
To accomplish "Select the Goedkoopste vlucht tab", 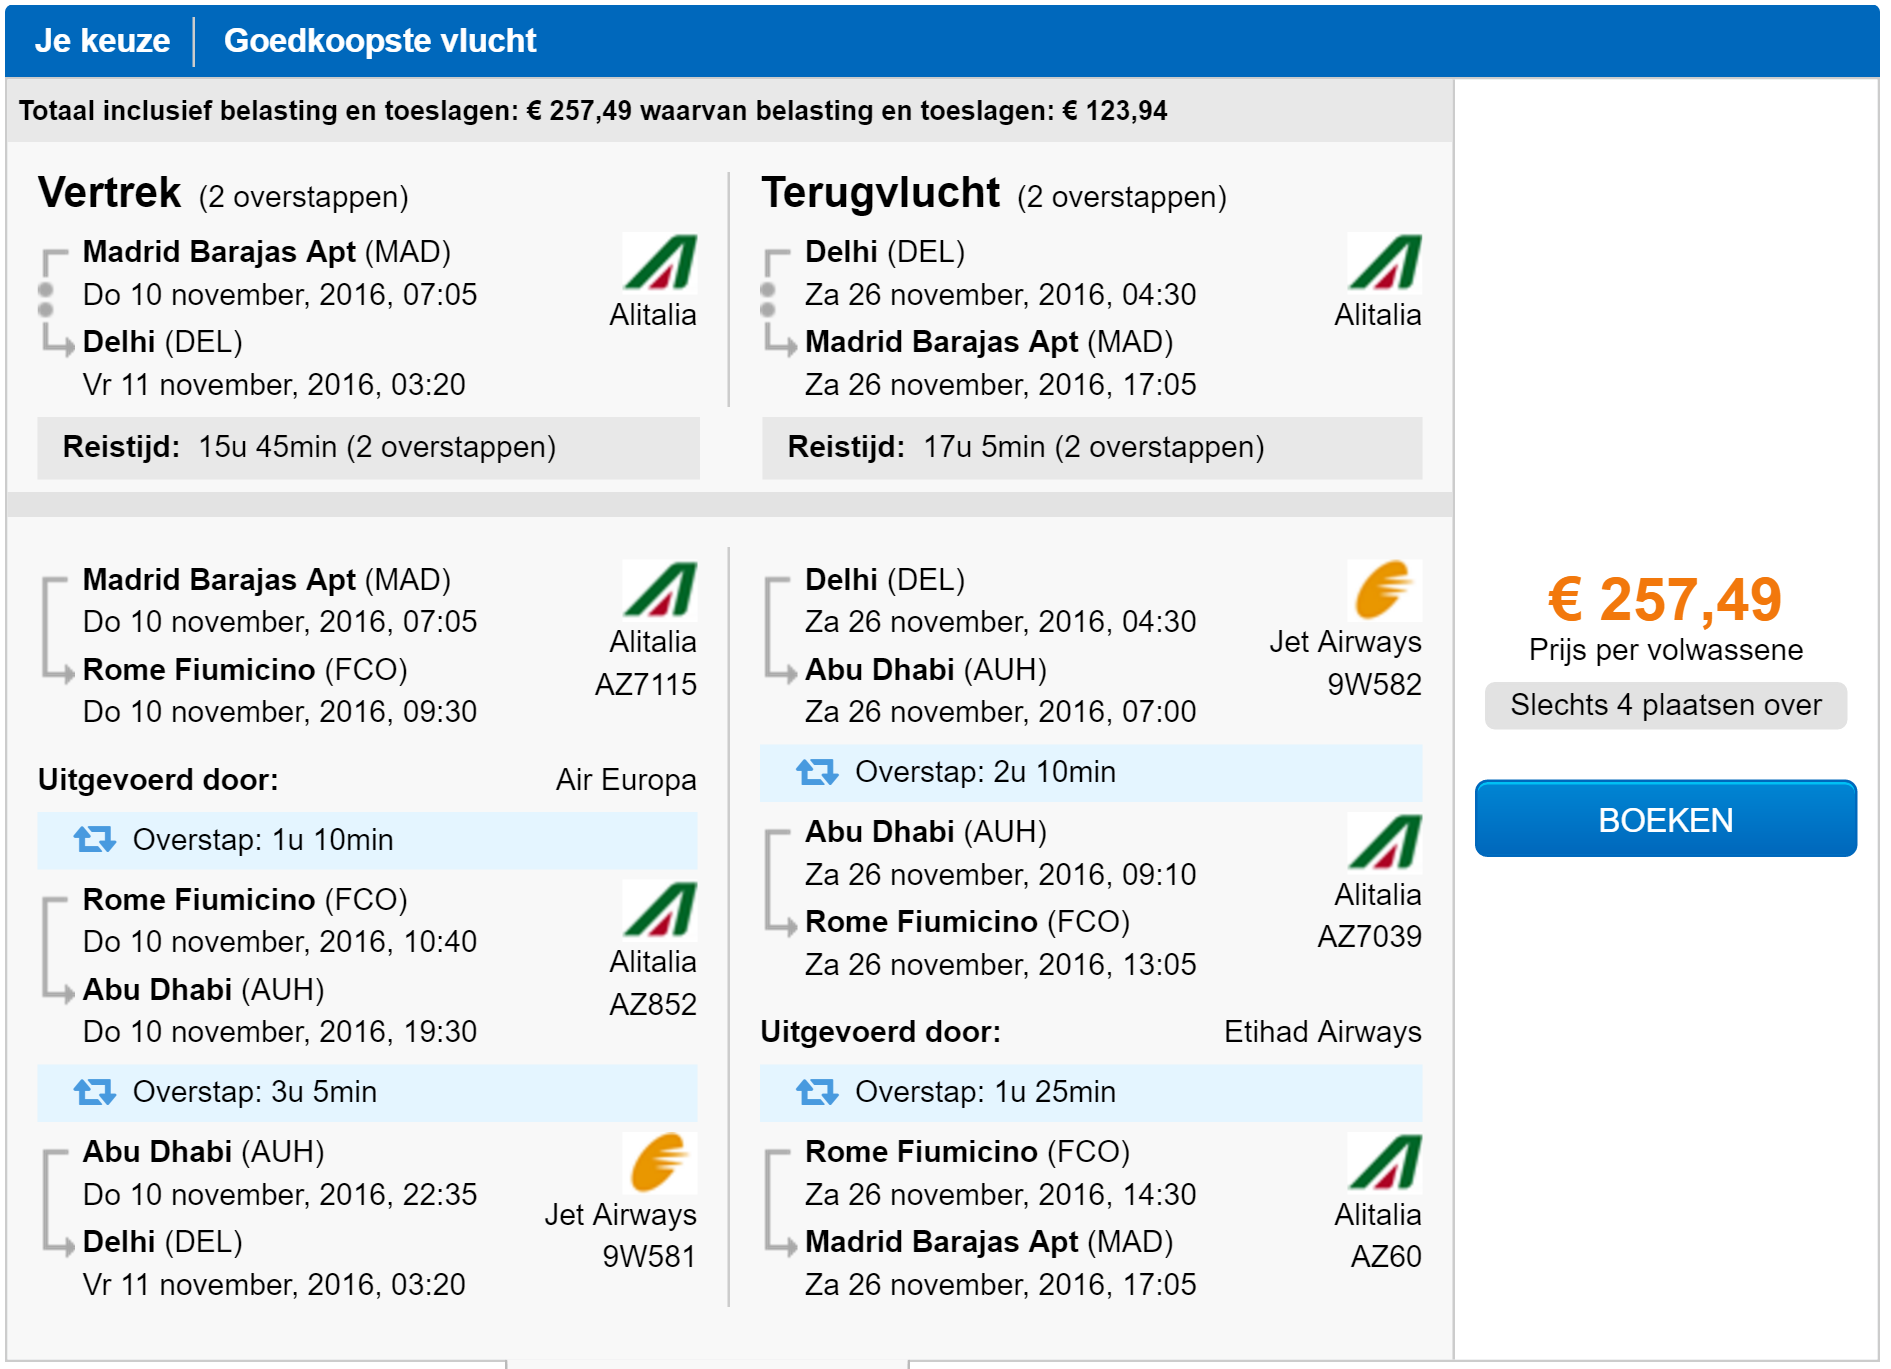I will (x=380, y=41).
